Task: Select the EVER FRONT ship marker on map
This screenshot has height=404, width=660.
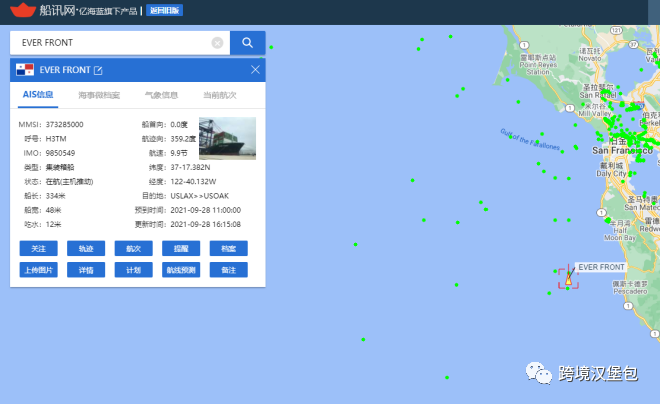Action: (568, 278)
